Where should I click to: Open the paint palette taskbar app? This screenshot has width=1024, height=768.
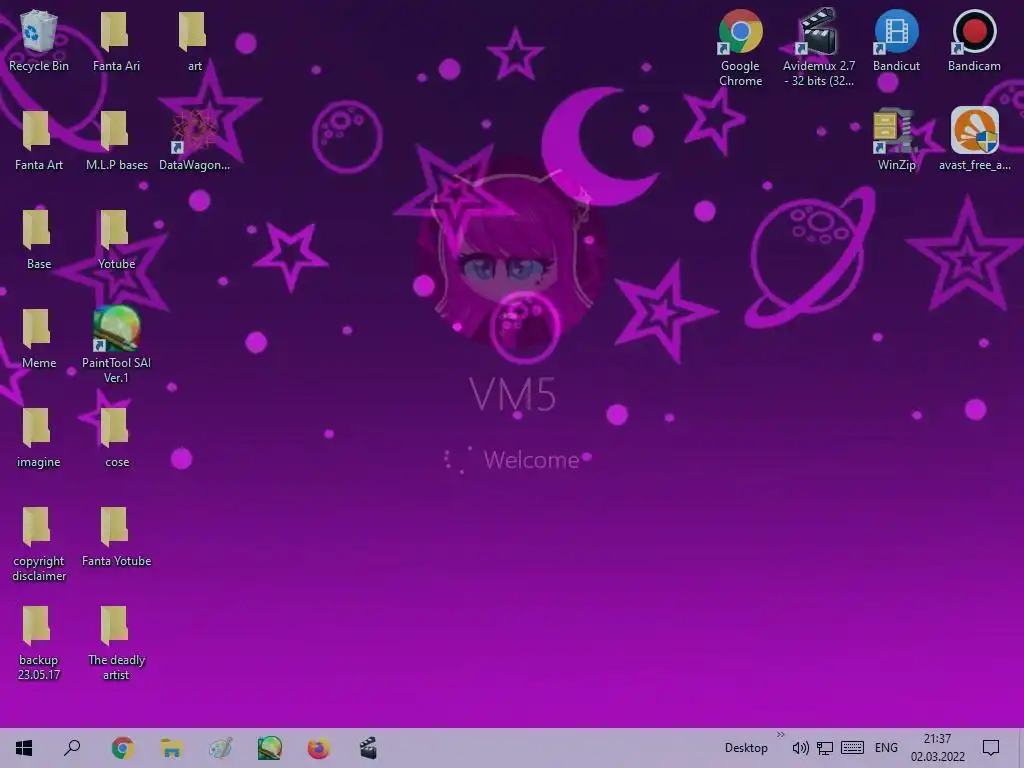[220, 748]
